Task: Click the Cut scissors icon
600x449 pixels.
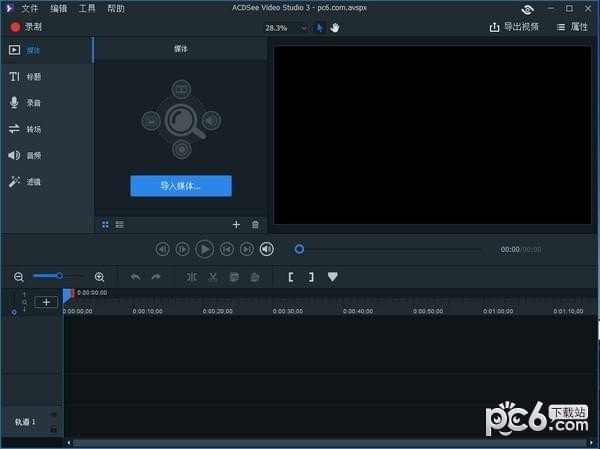Action: coord(213,277)
